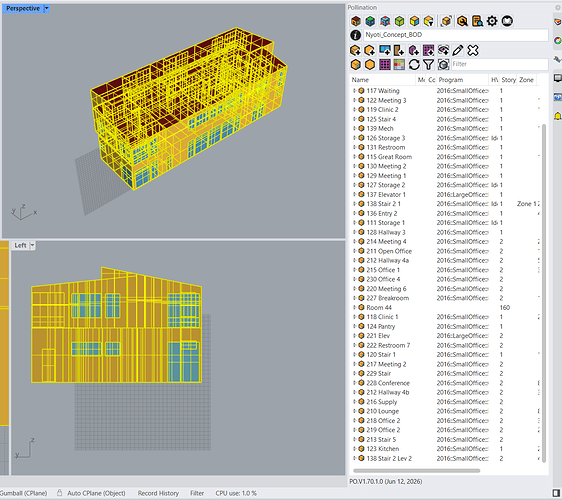562x500 pixels.
Task: Open Pollination settings gear
Action: point(492,21)
